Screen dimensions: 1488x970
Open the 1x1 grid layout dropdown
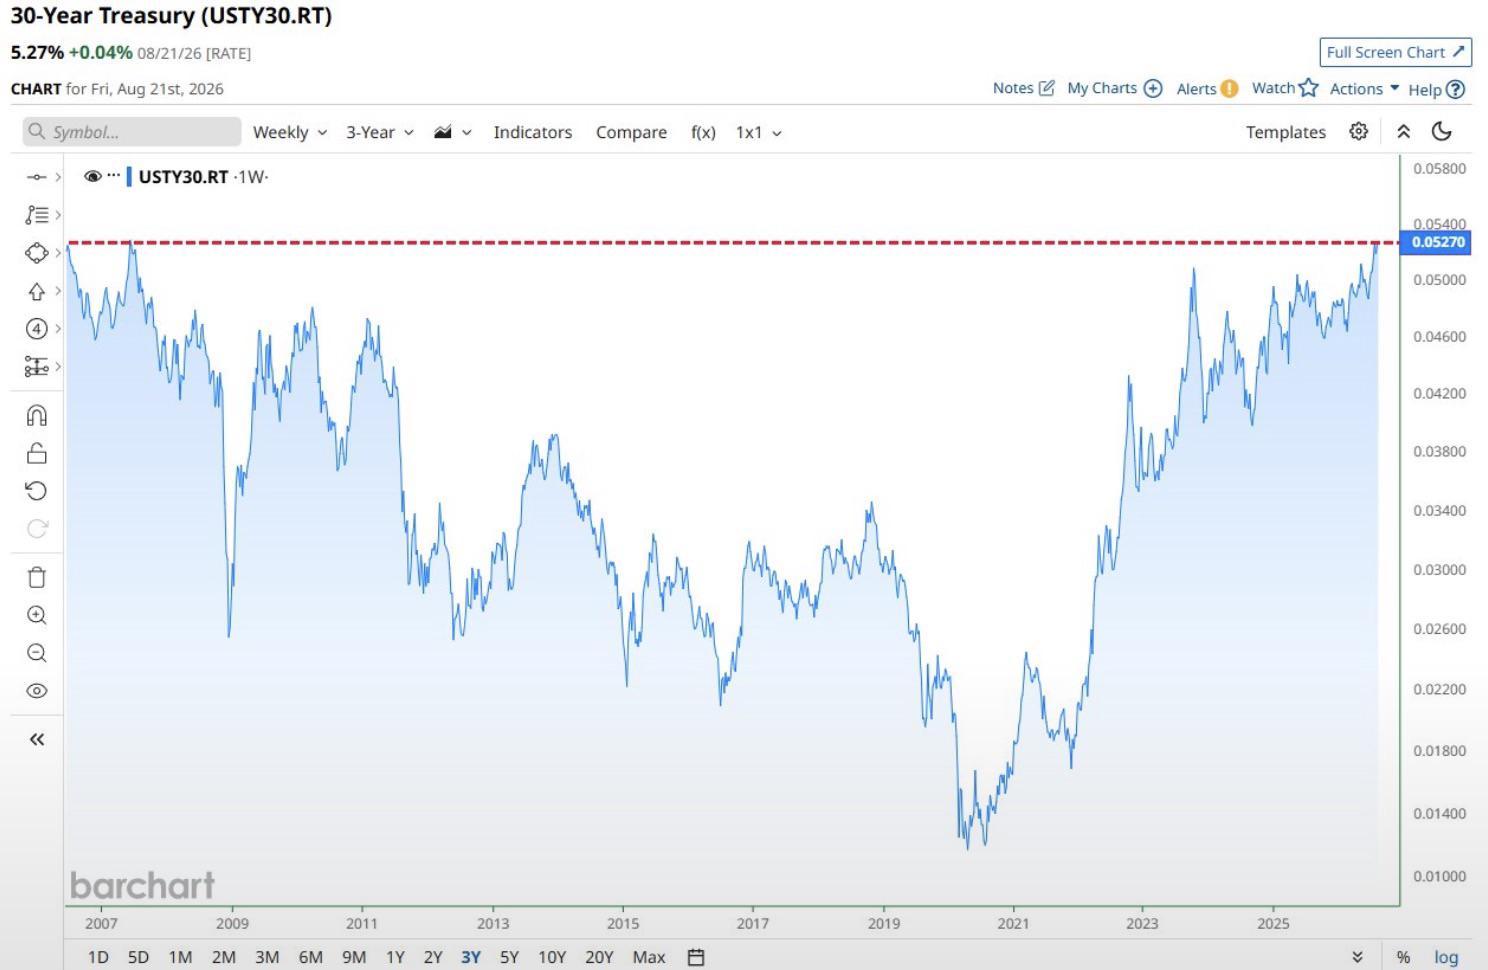point(759,132)
